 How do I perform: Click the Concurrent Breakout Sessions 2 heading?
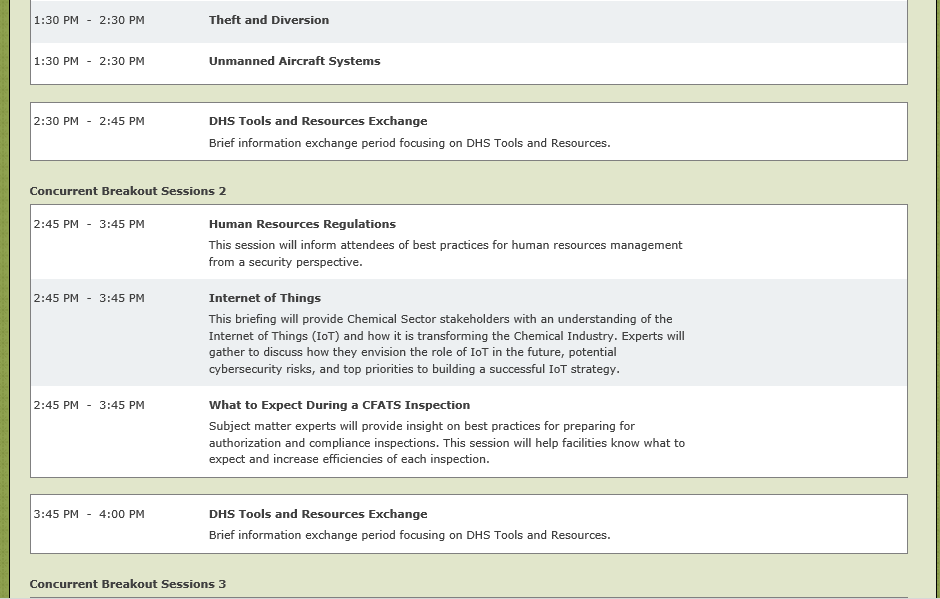tap(128, 191)
